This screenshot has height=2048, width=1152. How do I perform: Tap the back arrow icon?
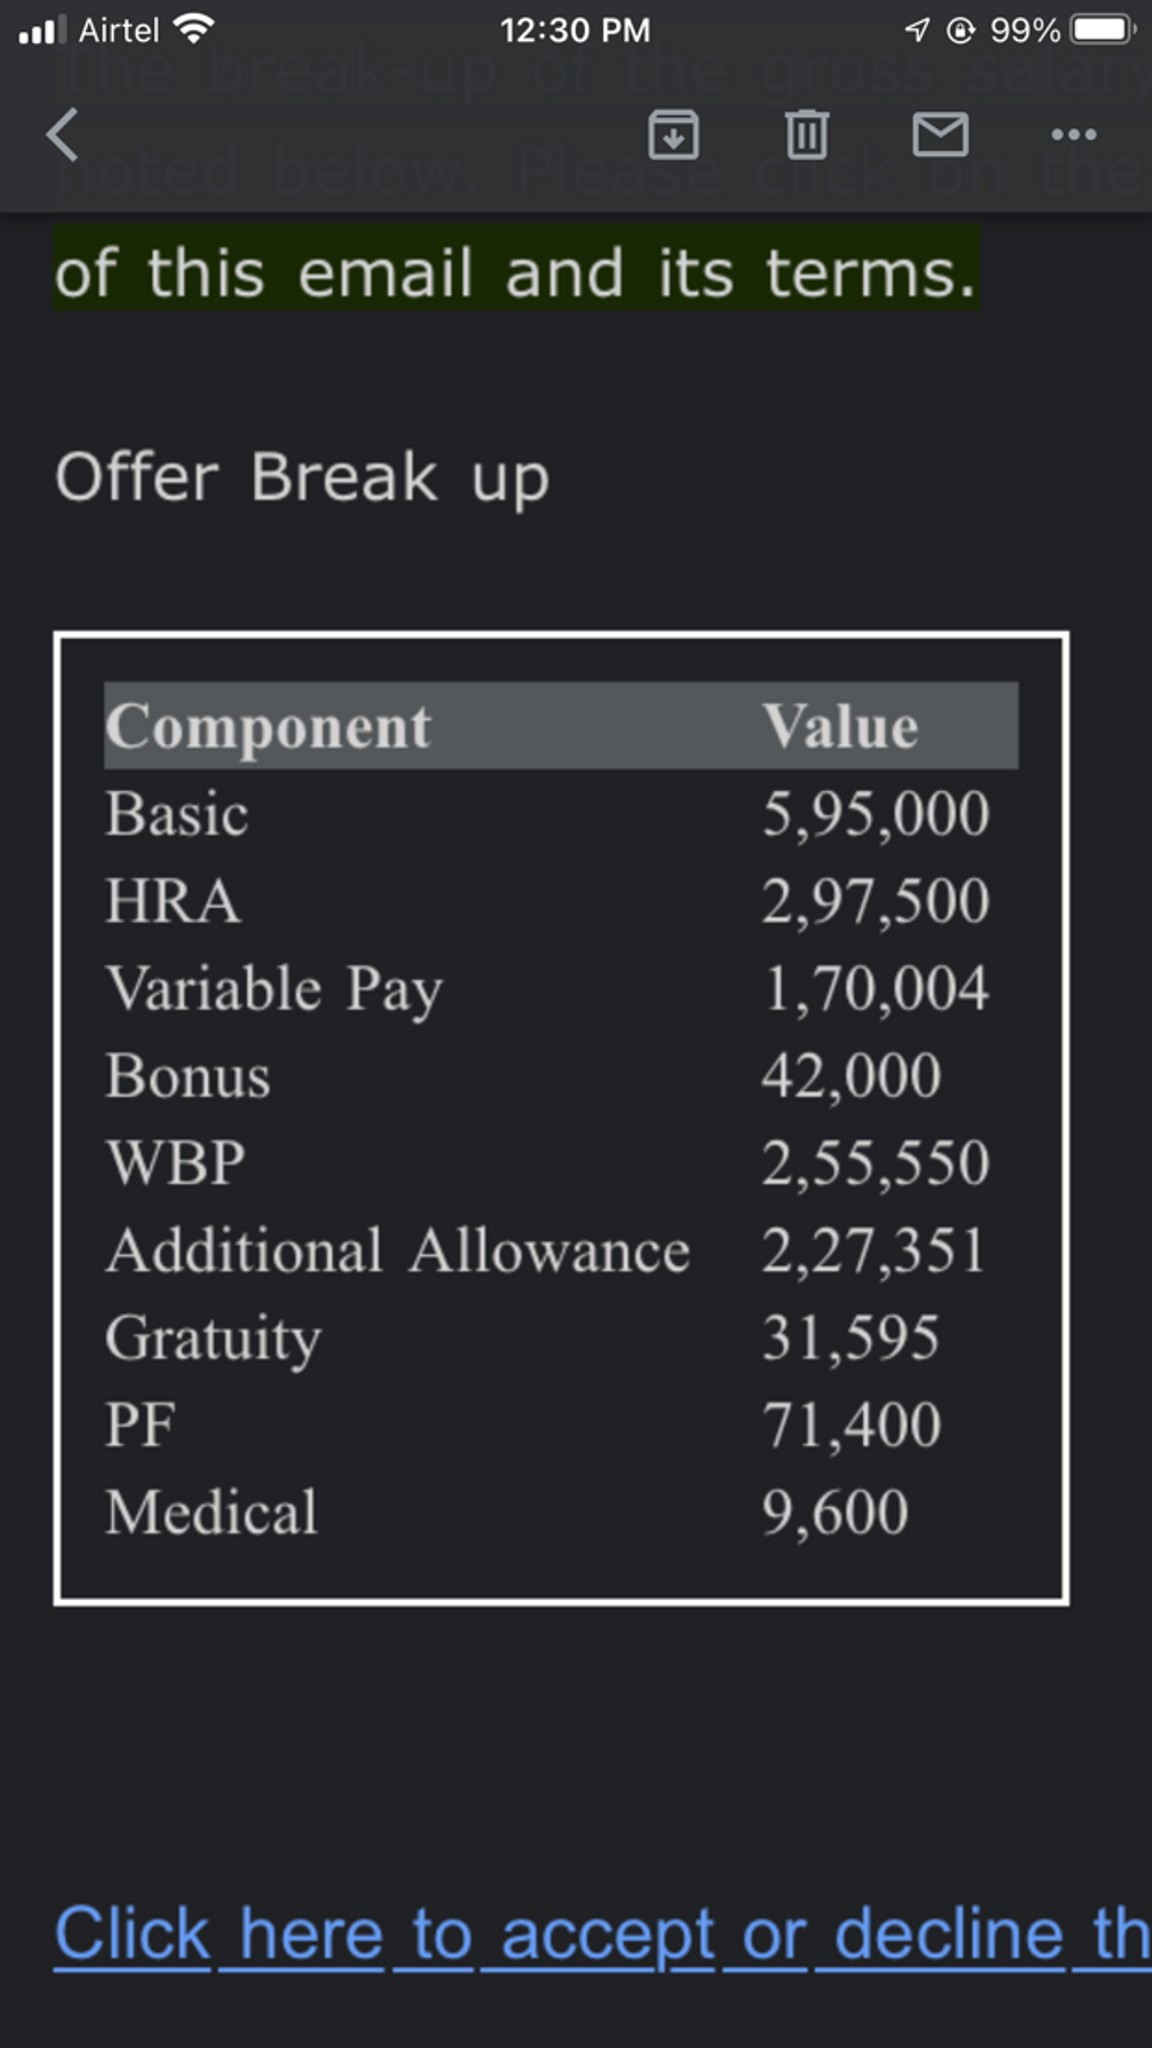[x=62, y=135]
